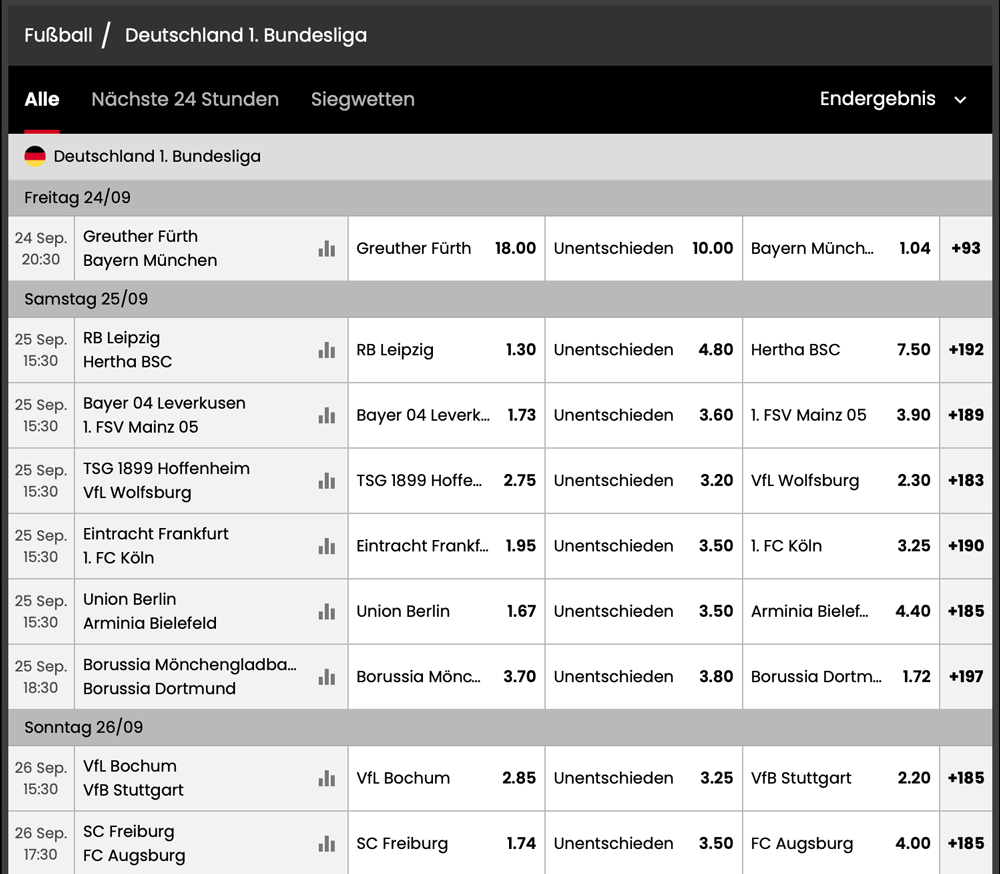Open stats icon for Union Berlin match
This screenshot has height=874, width=1000.
click(x=326, y=611)
